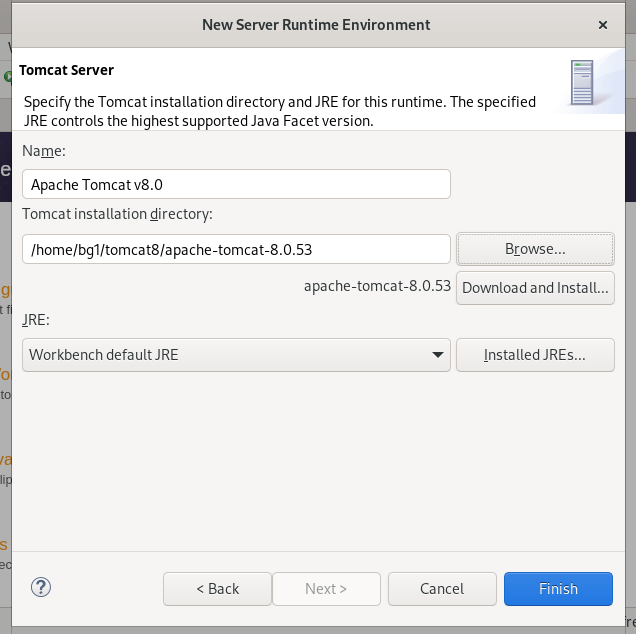Cancel the server runtime wizard
636x634 pixels.
tap(442, 589)
